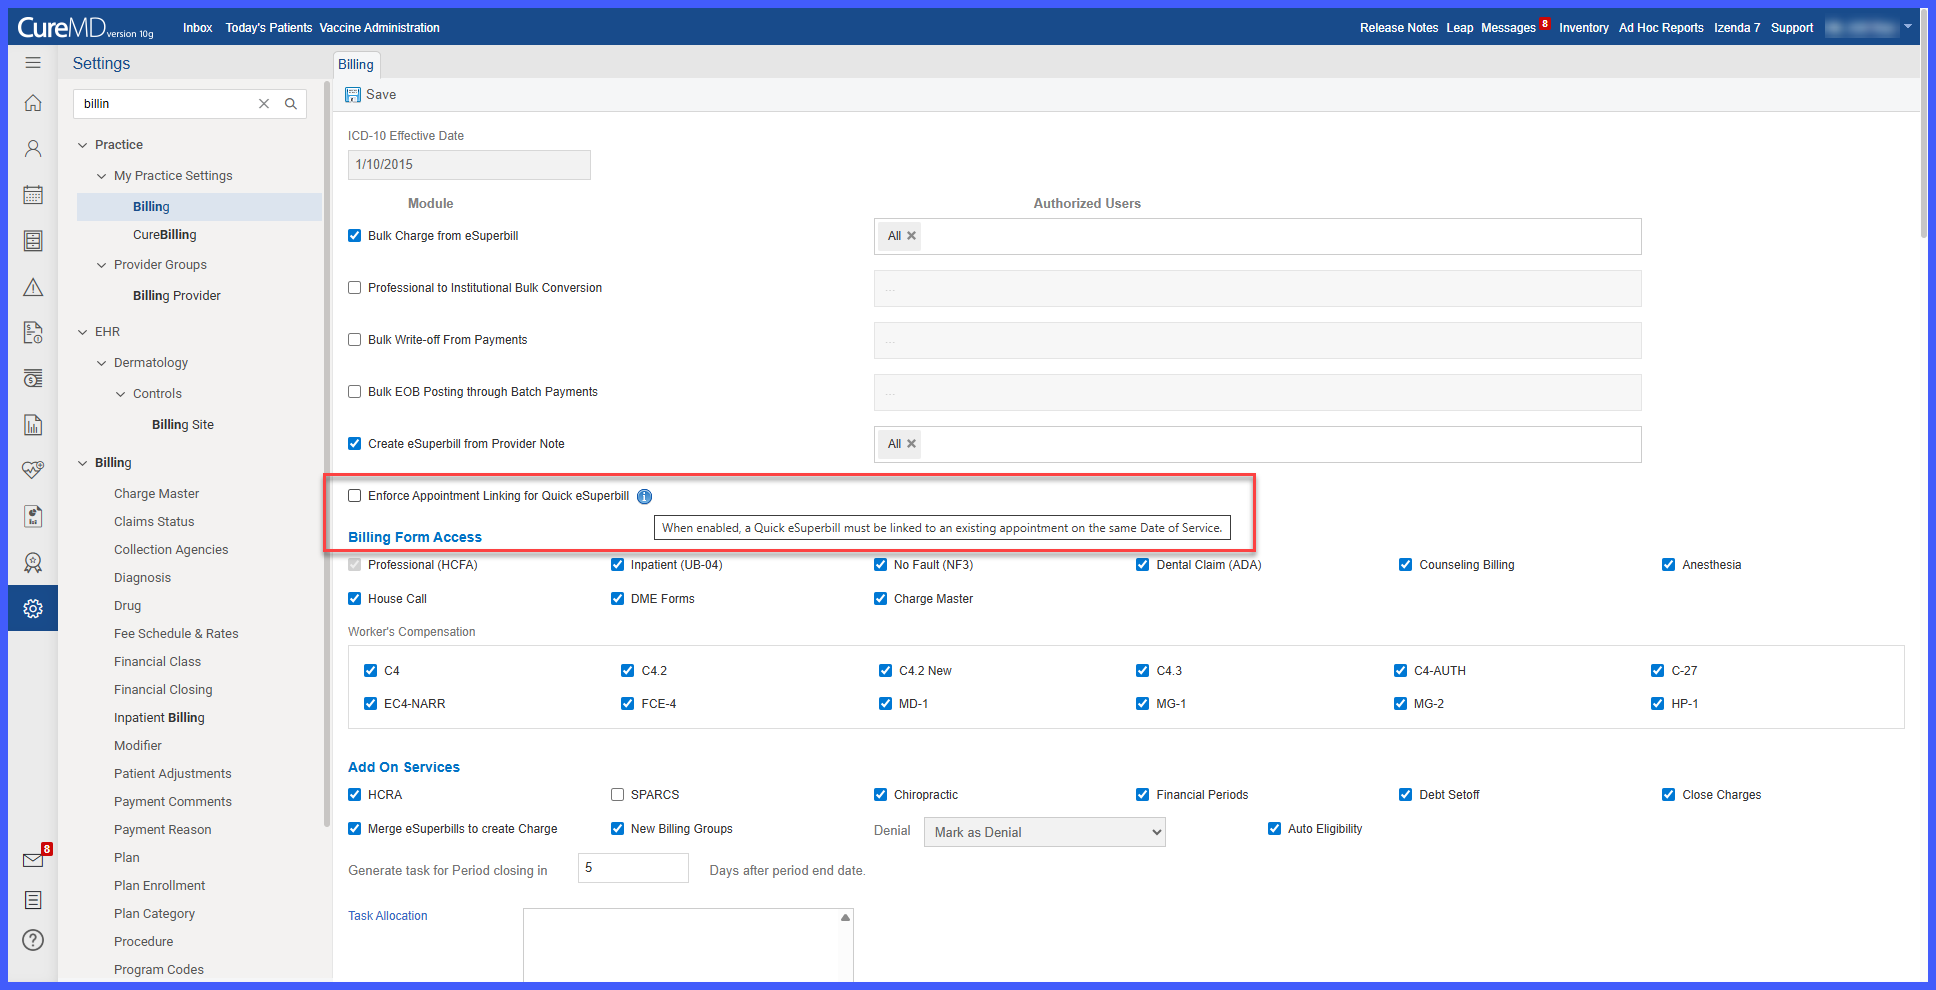Enable Enforce Appointment Linking for Quick eSuperbill
Image resolution: width=1936 pixels, height=990 pixels.
355,496
